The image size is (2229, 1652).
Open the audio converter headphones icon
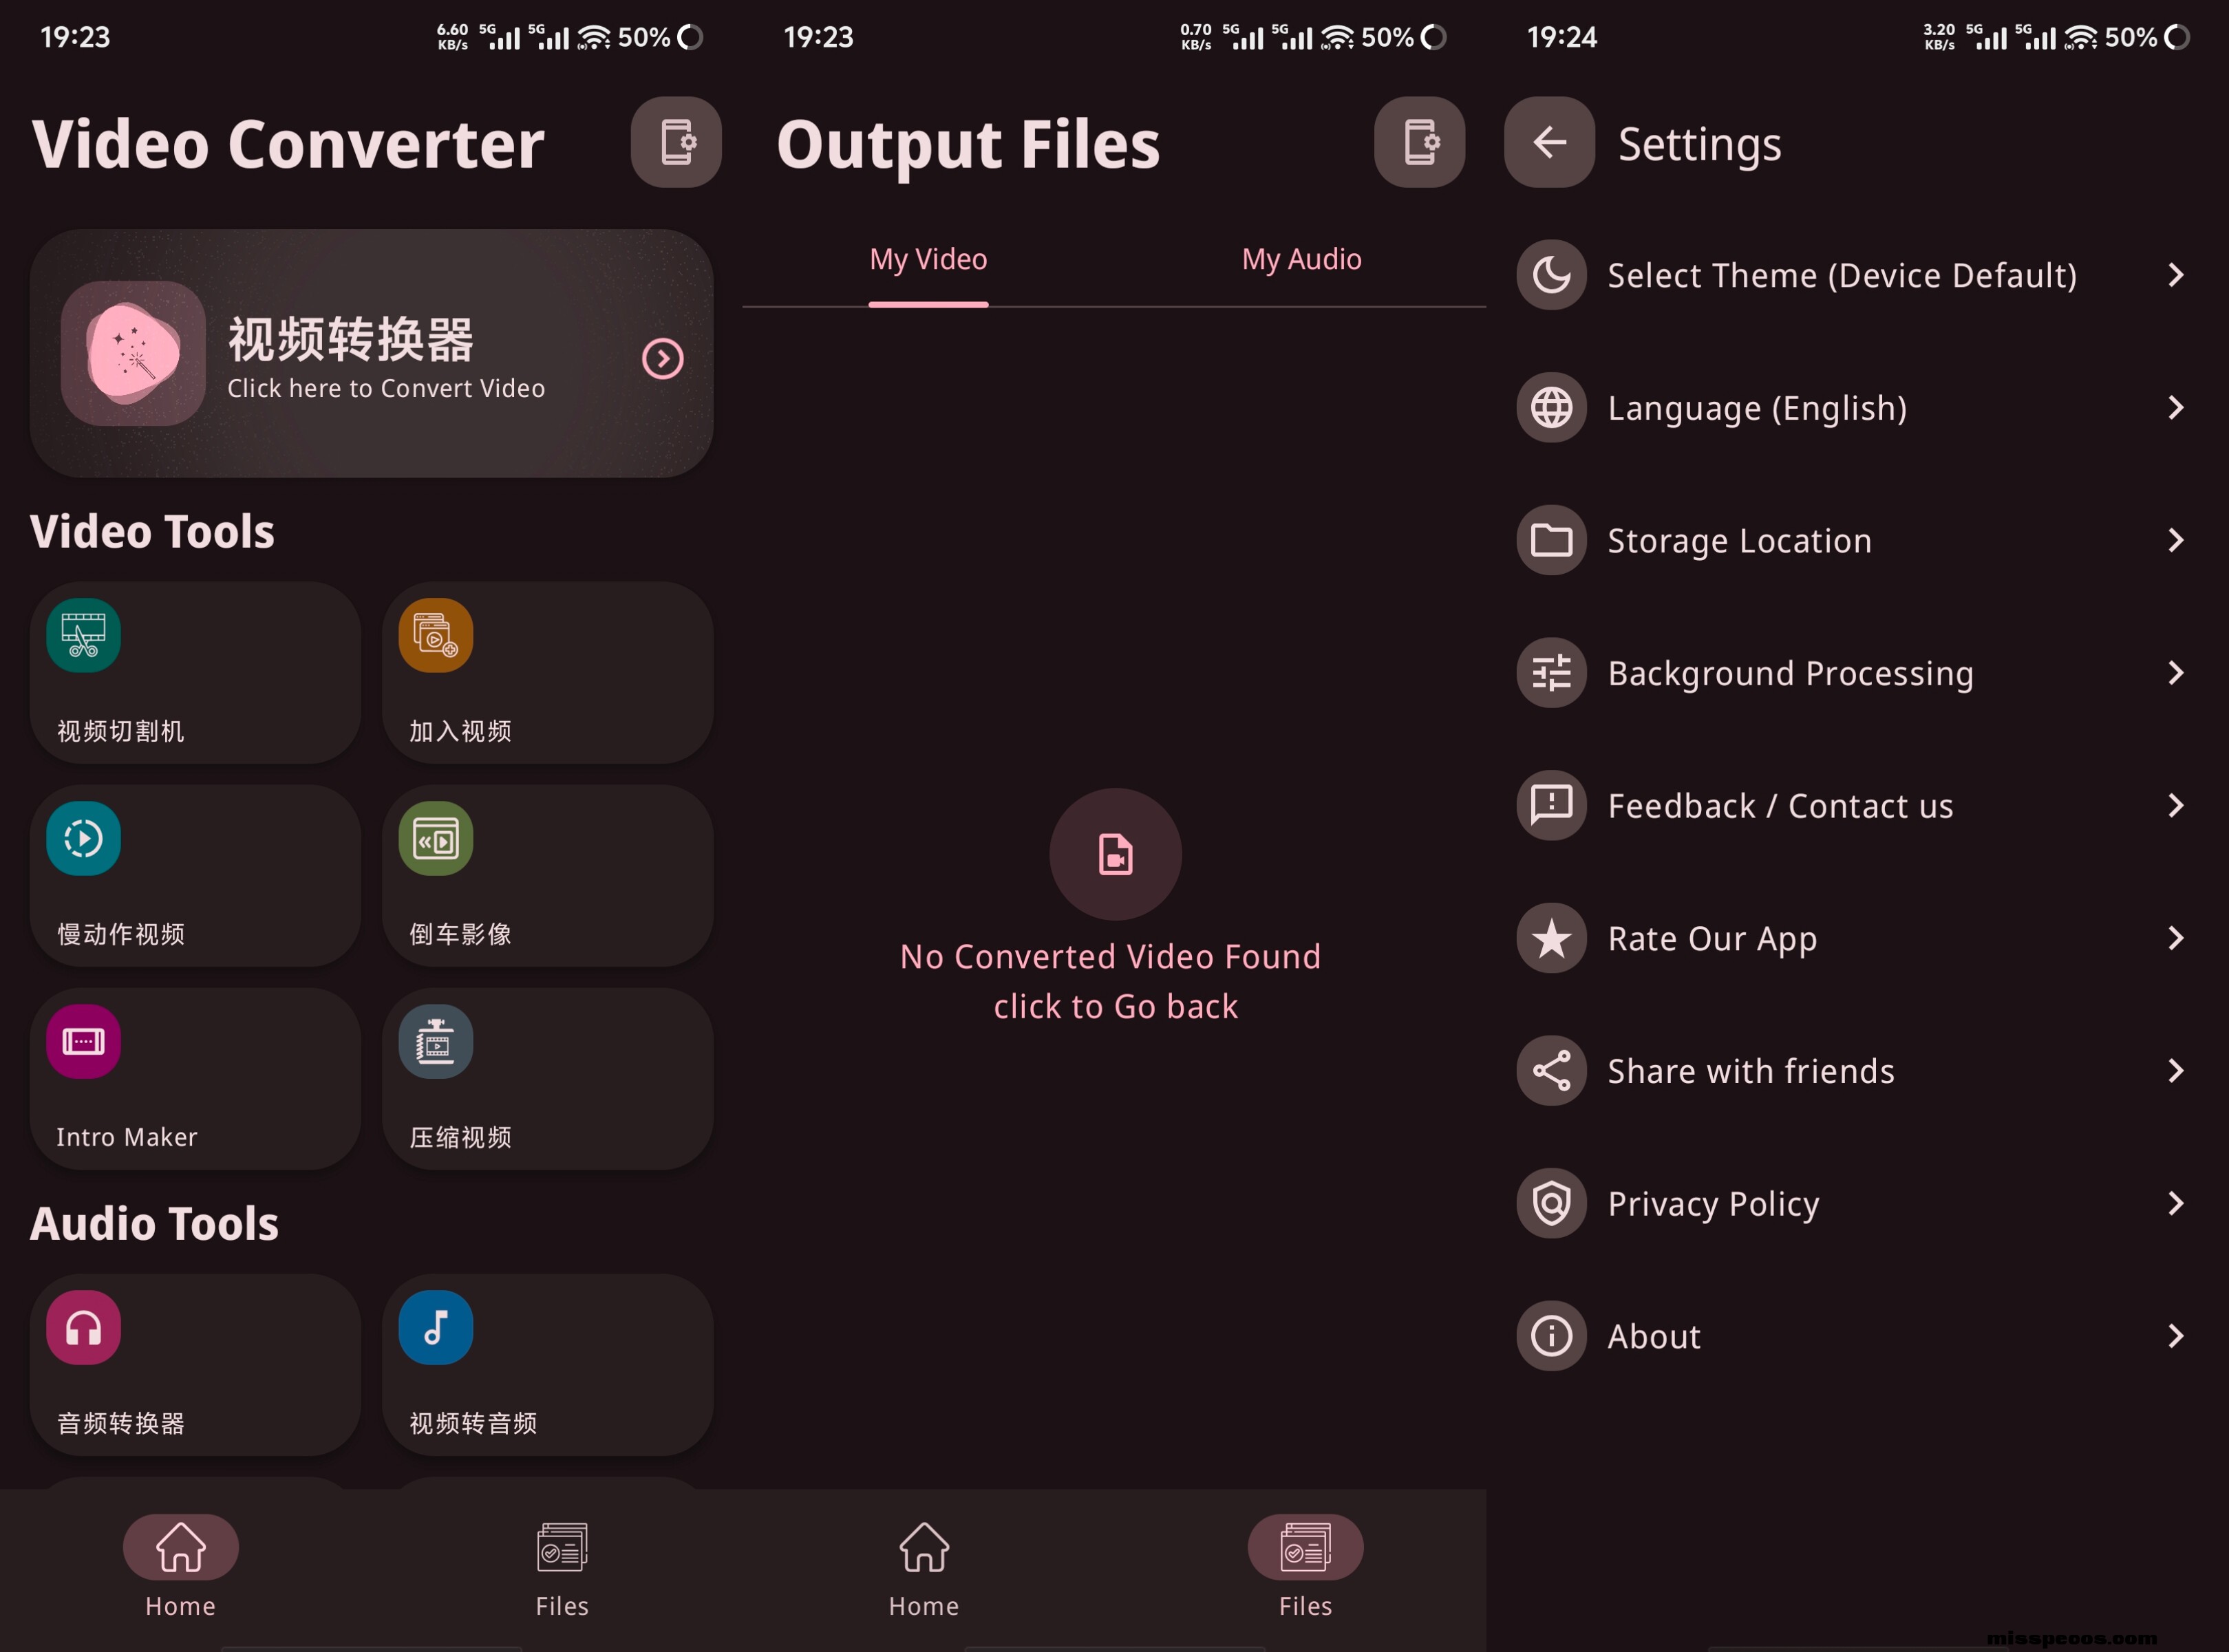83,1328
